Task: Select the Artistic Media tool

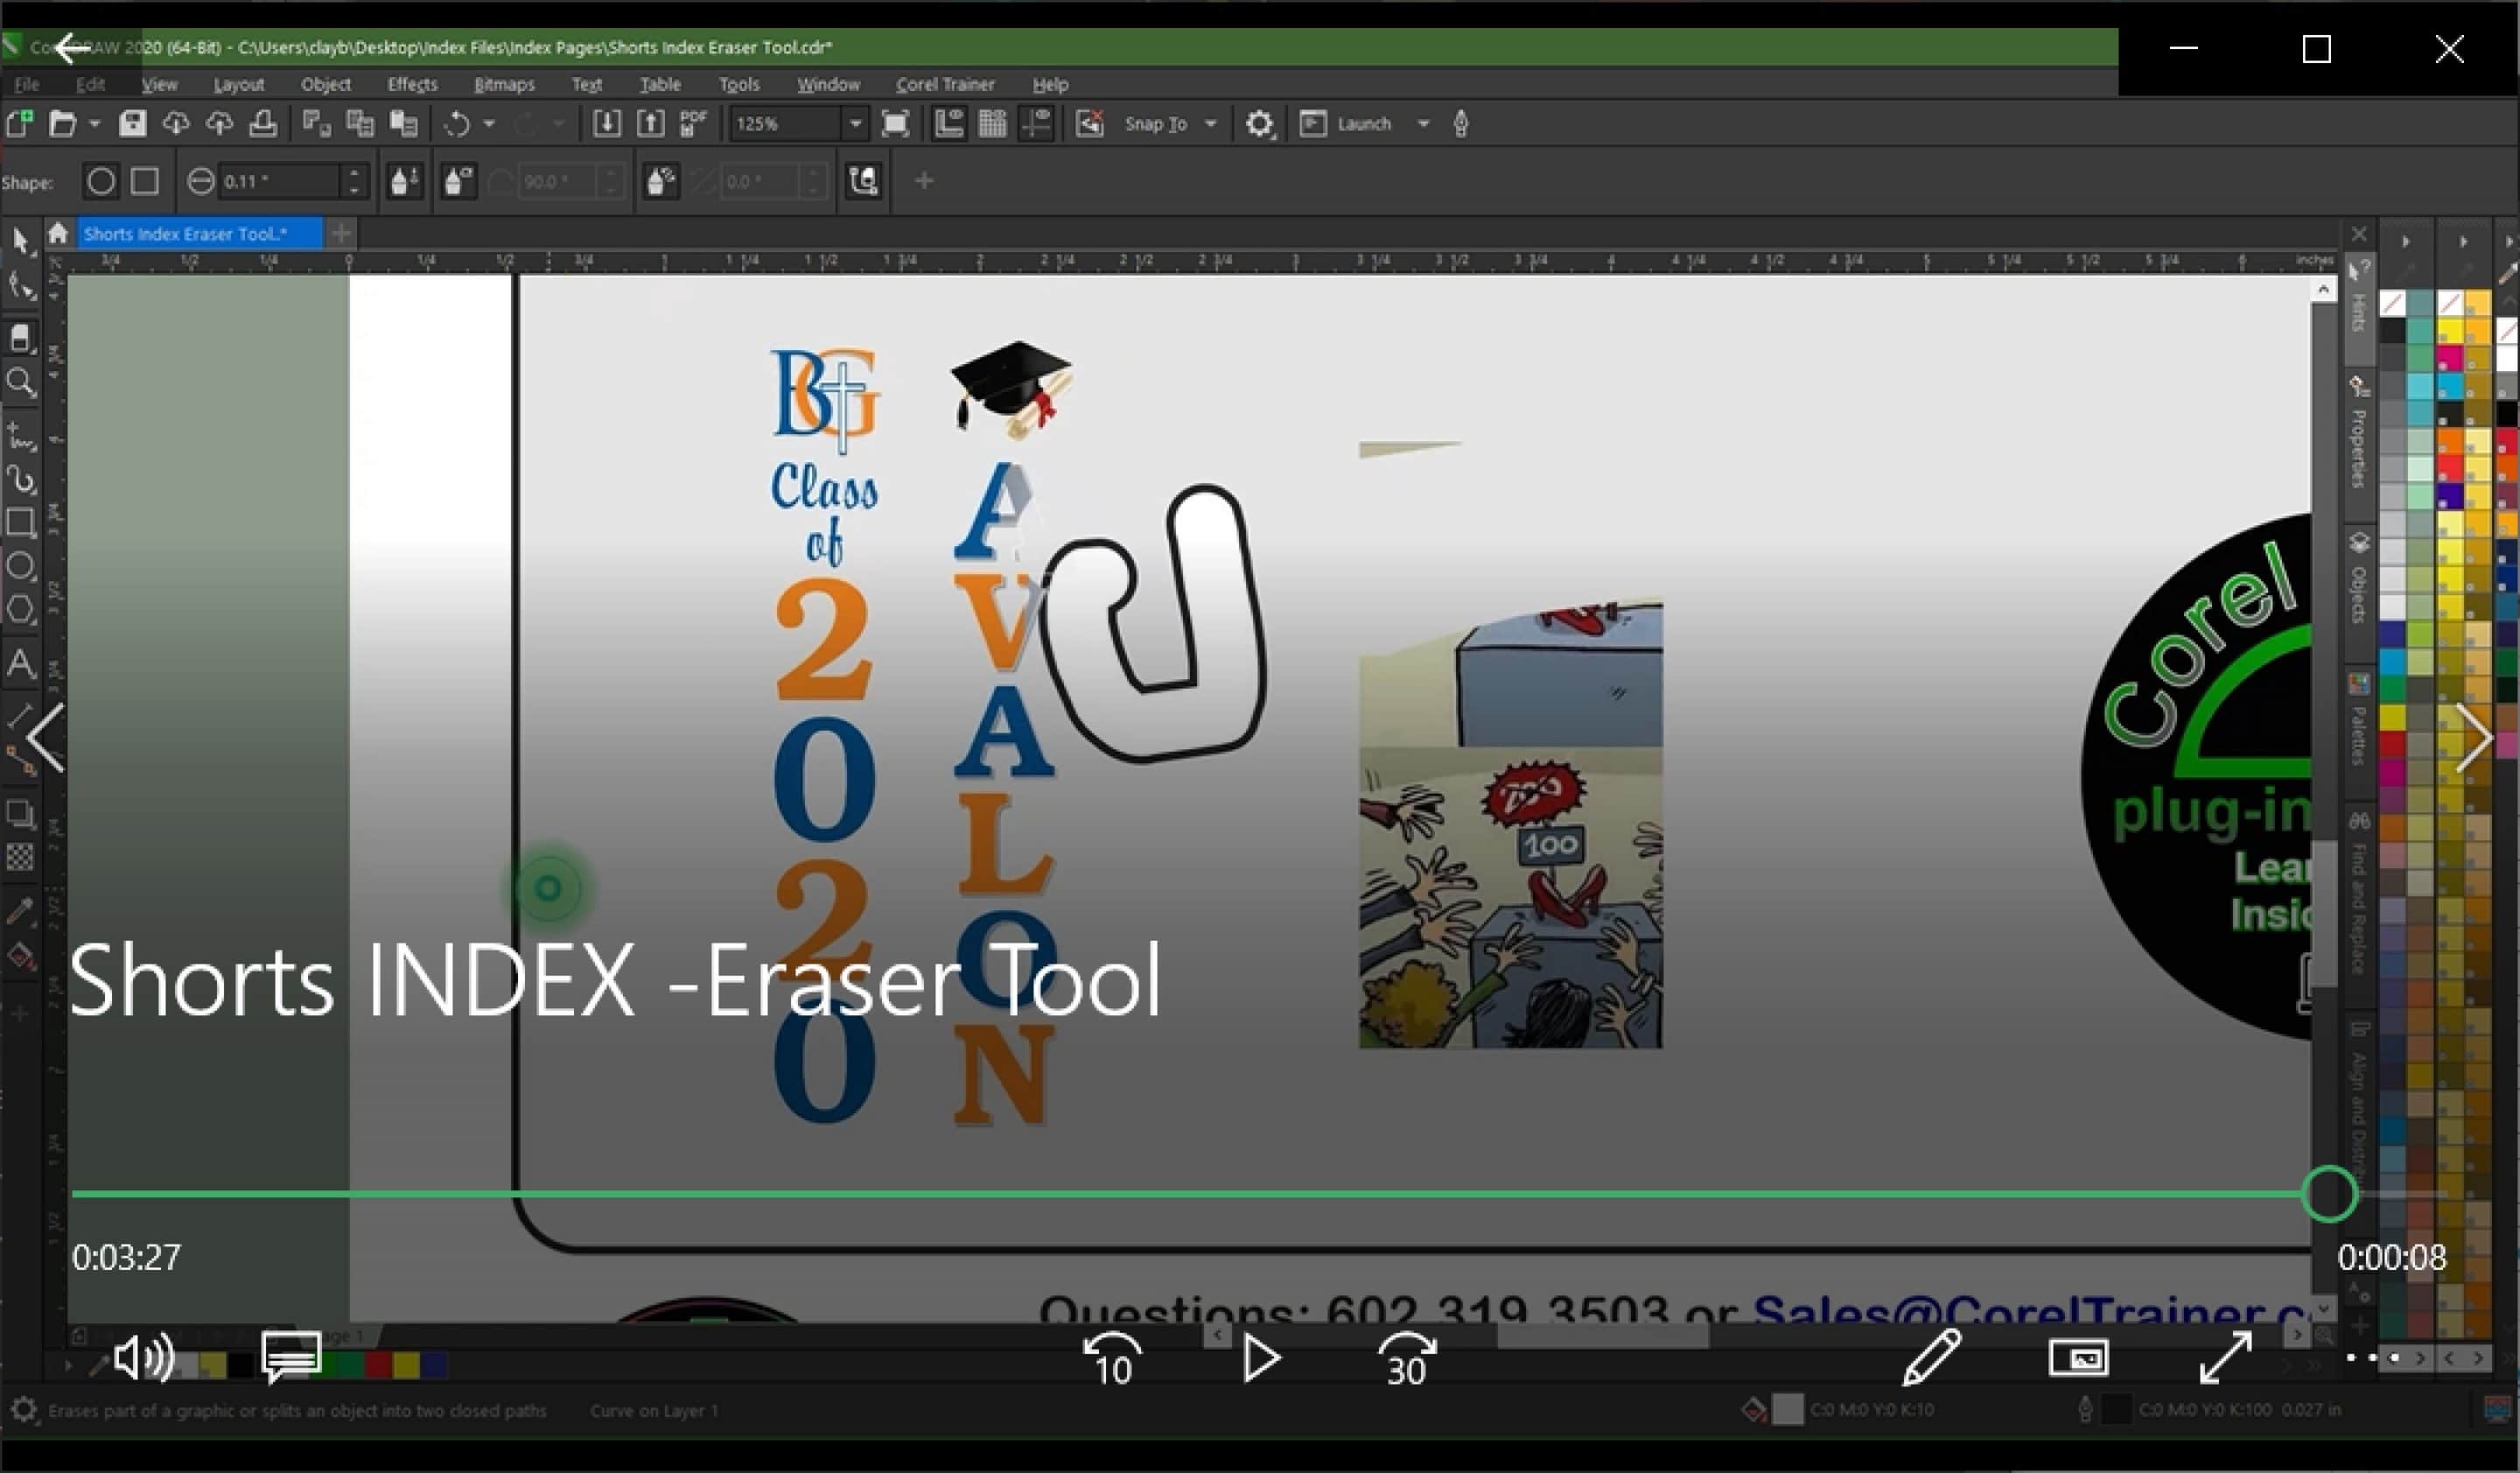Action: (x=20, y=480)
